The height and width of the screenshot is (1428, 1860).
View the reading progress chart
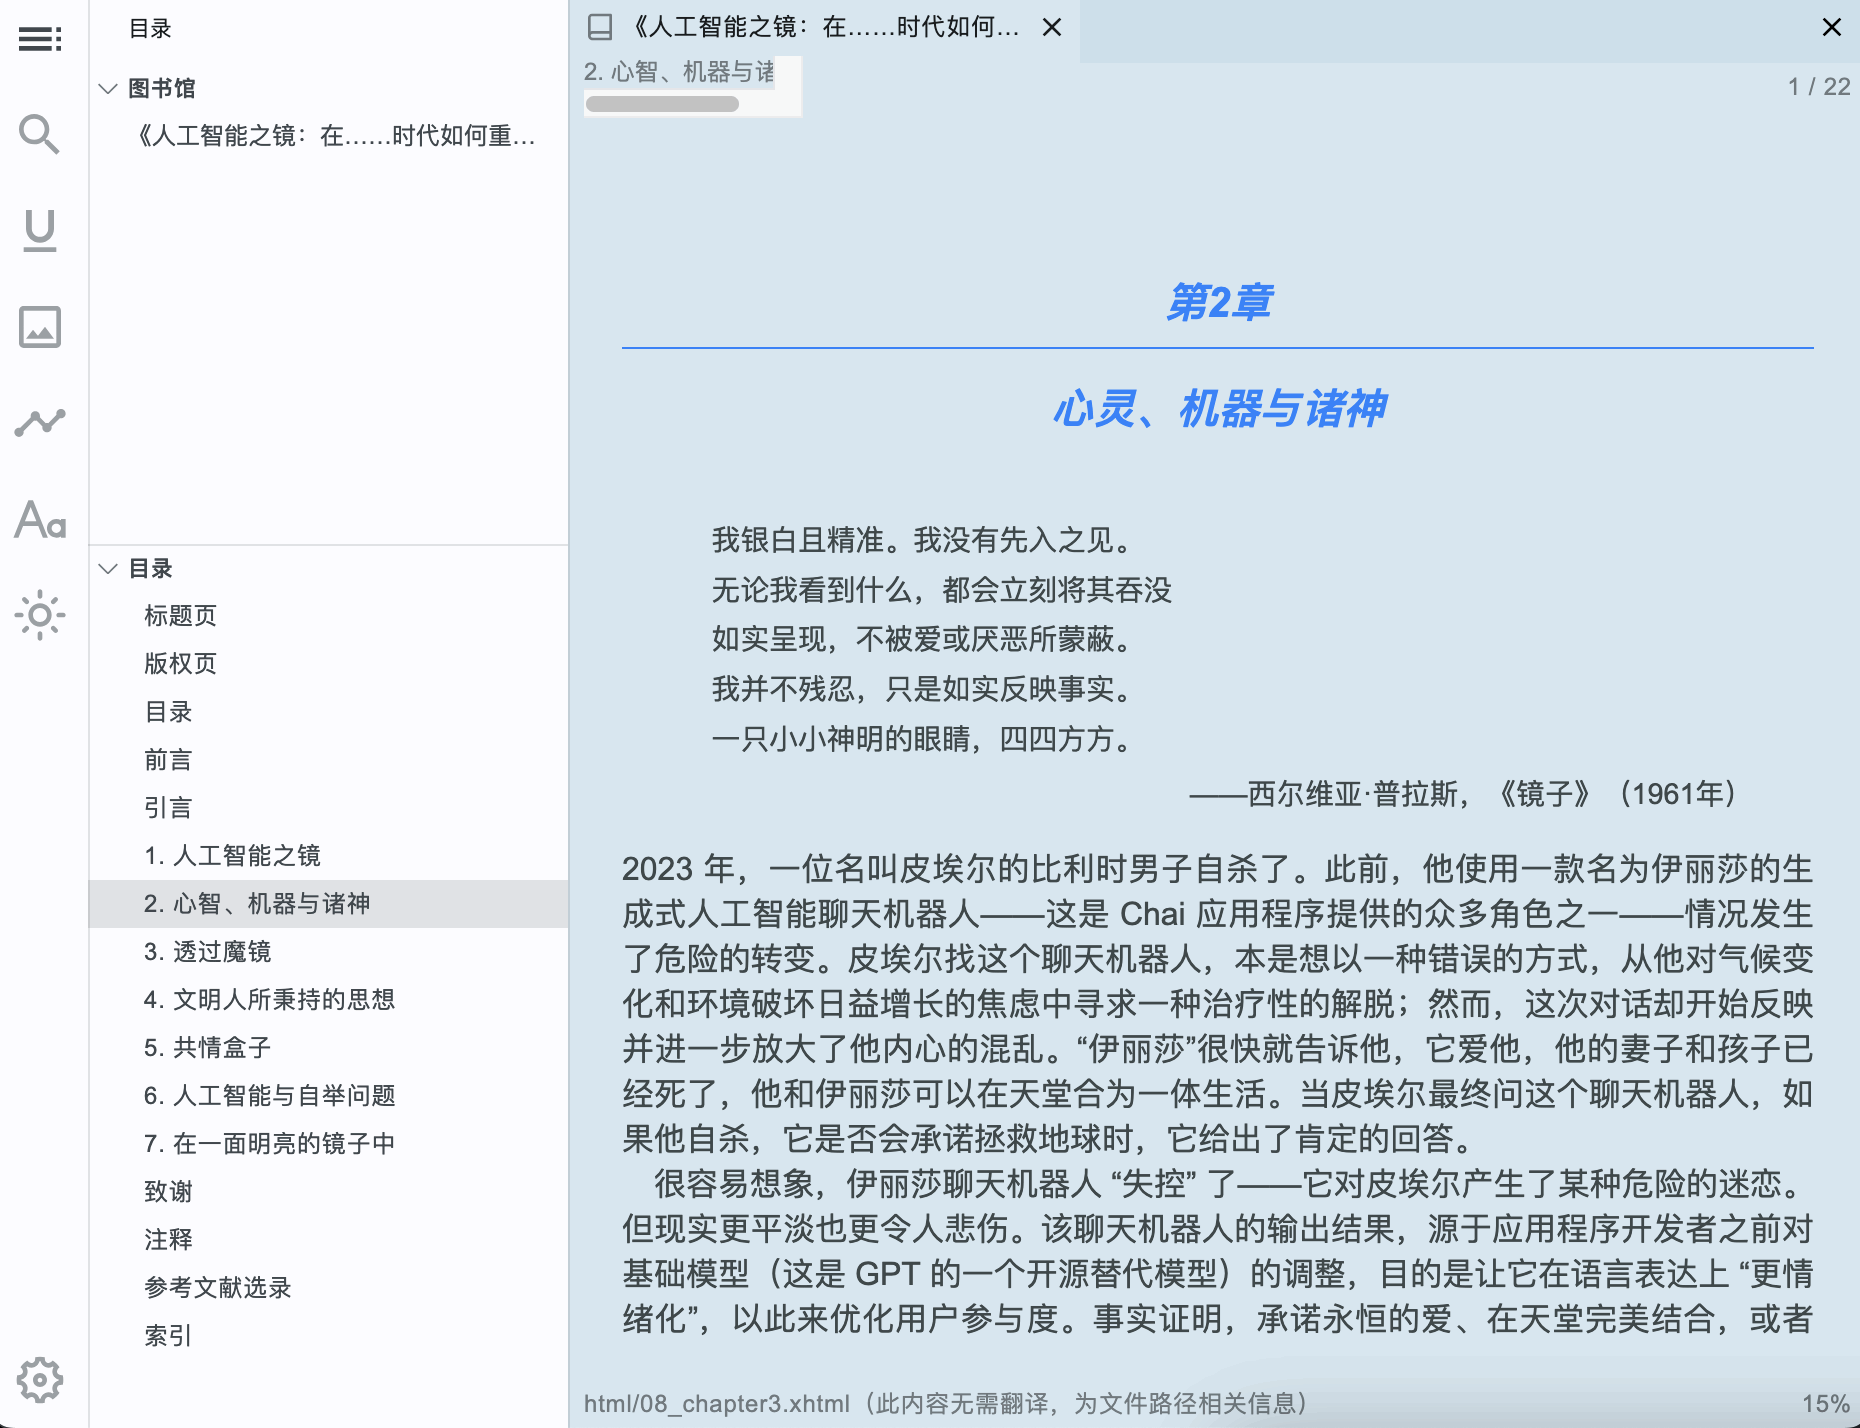(40, 422)
